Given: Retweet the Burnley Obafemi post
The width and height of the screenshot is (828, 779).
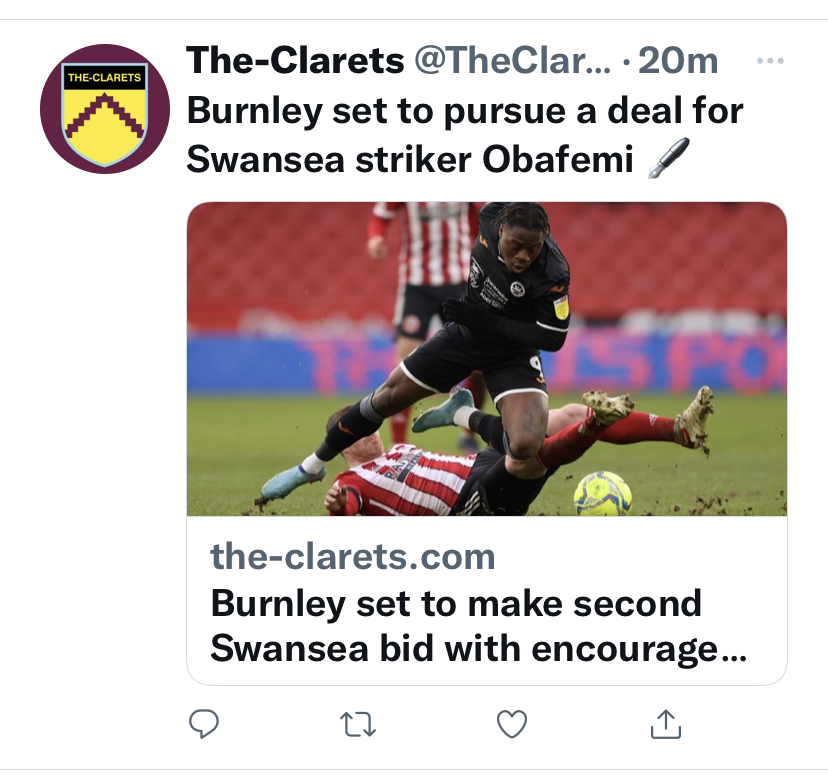Looking at the screenshot, I should pyautogui.click(x=358, y=724).
